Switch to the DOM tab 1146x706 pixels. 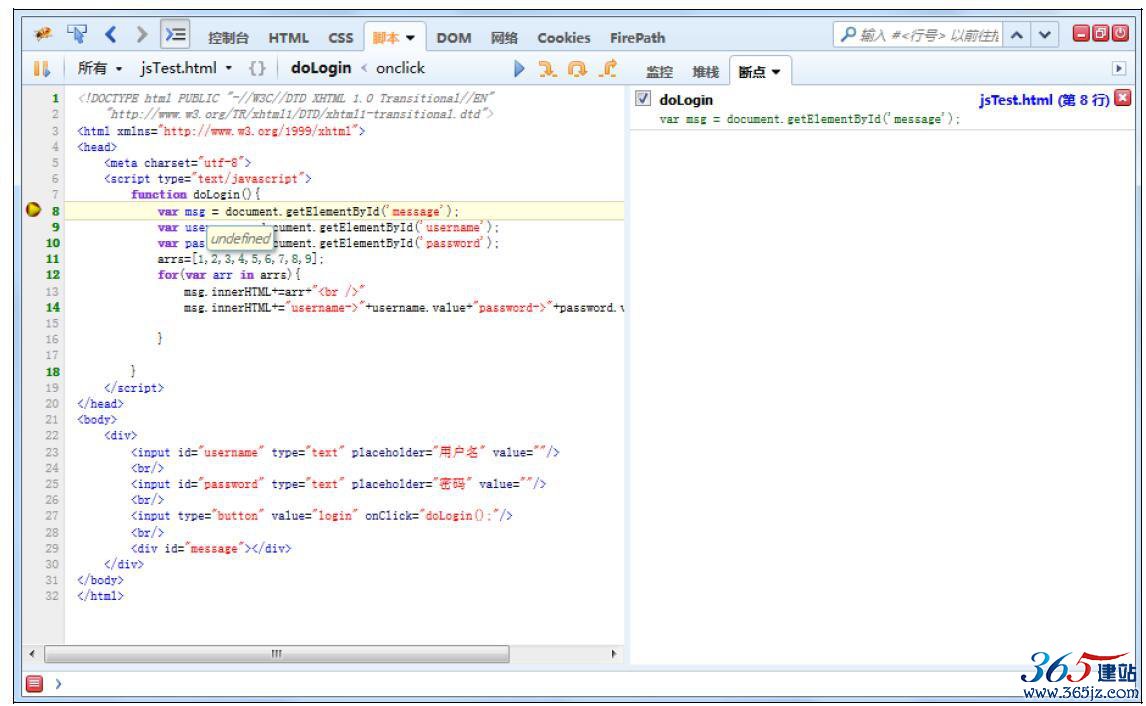click(454, 38)
